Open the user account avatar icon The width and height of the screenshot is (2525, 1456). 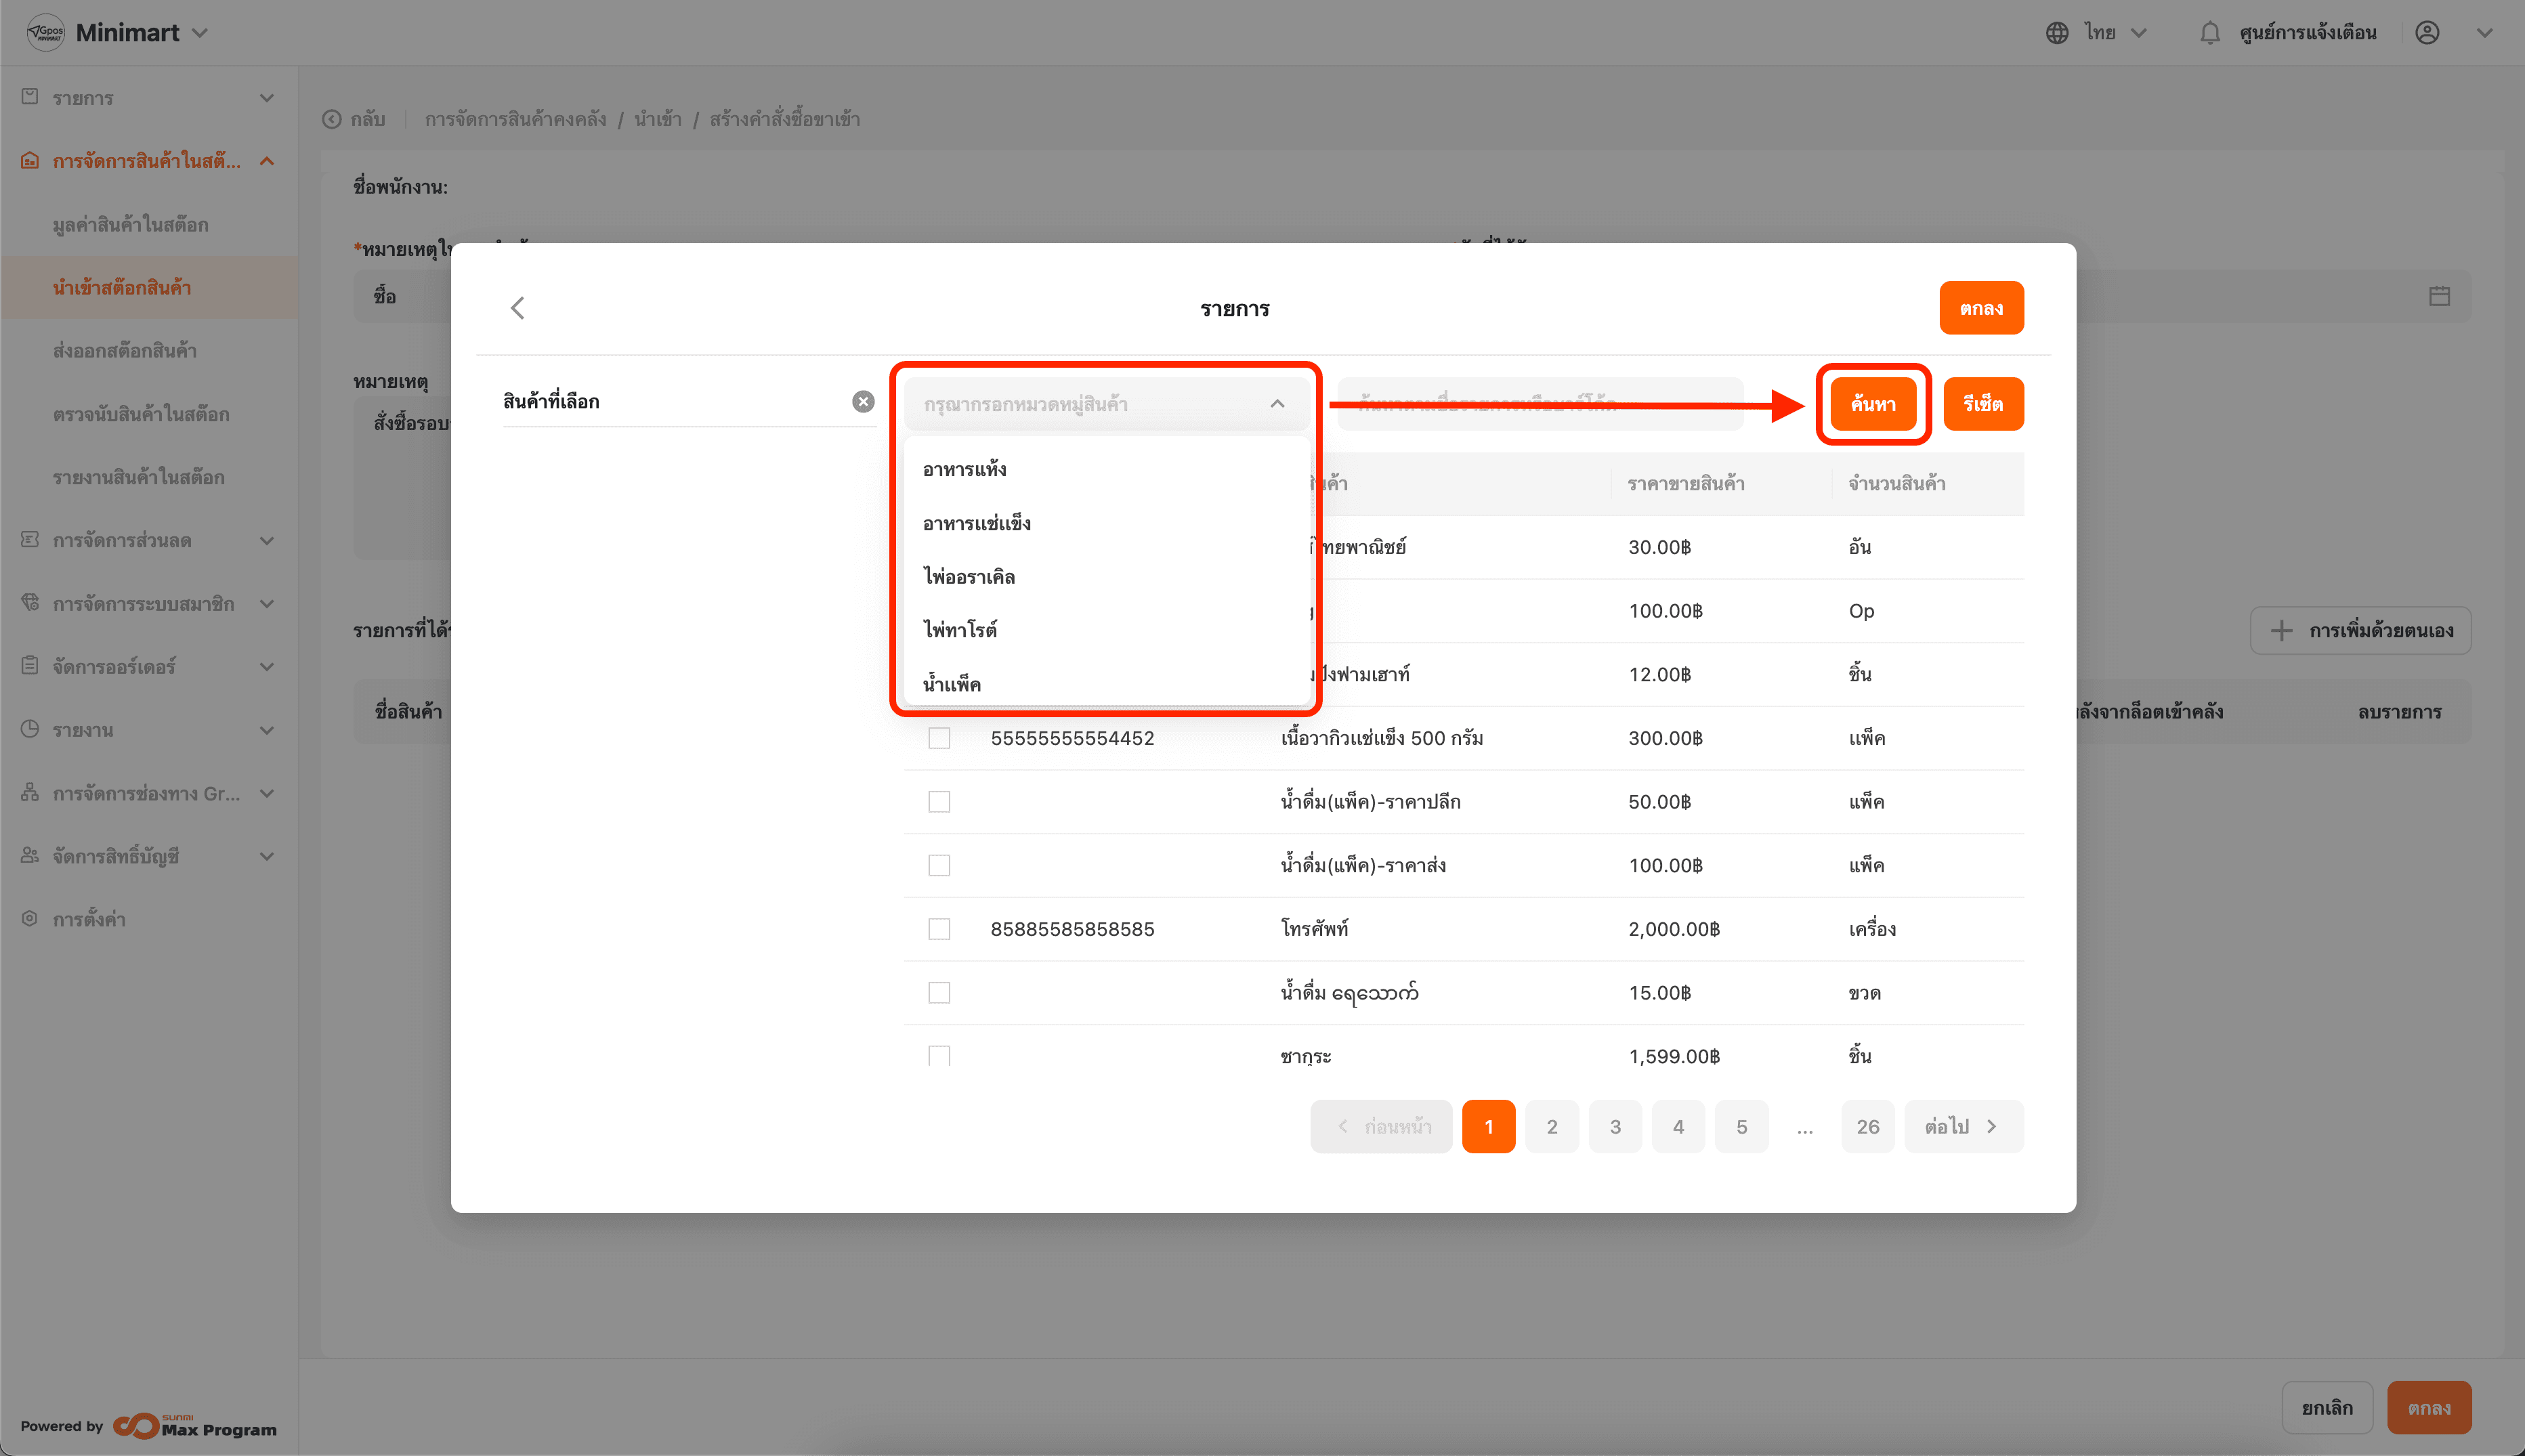coord(2427,33)
